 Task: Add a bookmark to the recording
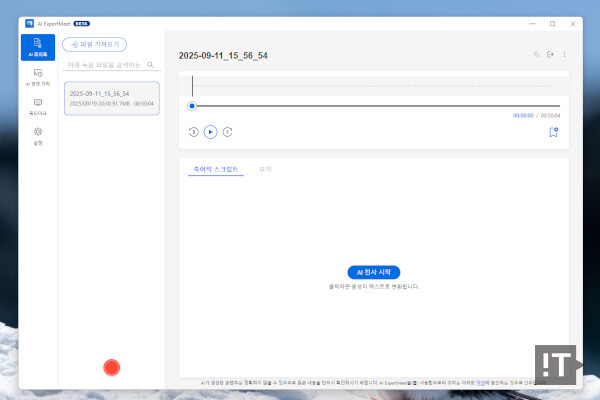click(553, 131)
